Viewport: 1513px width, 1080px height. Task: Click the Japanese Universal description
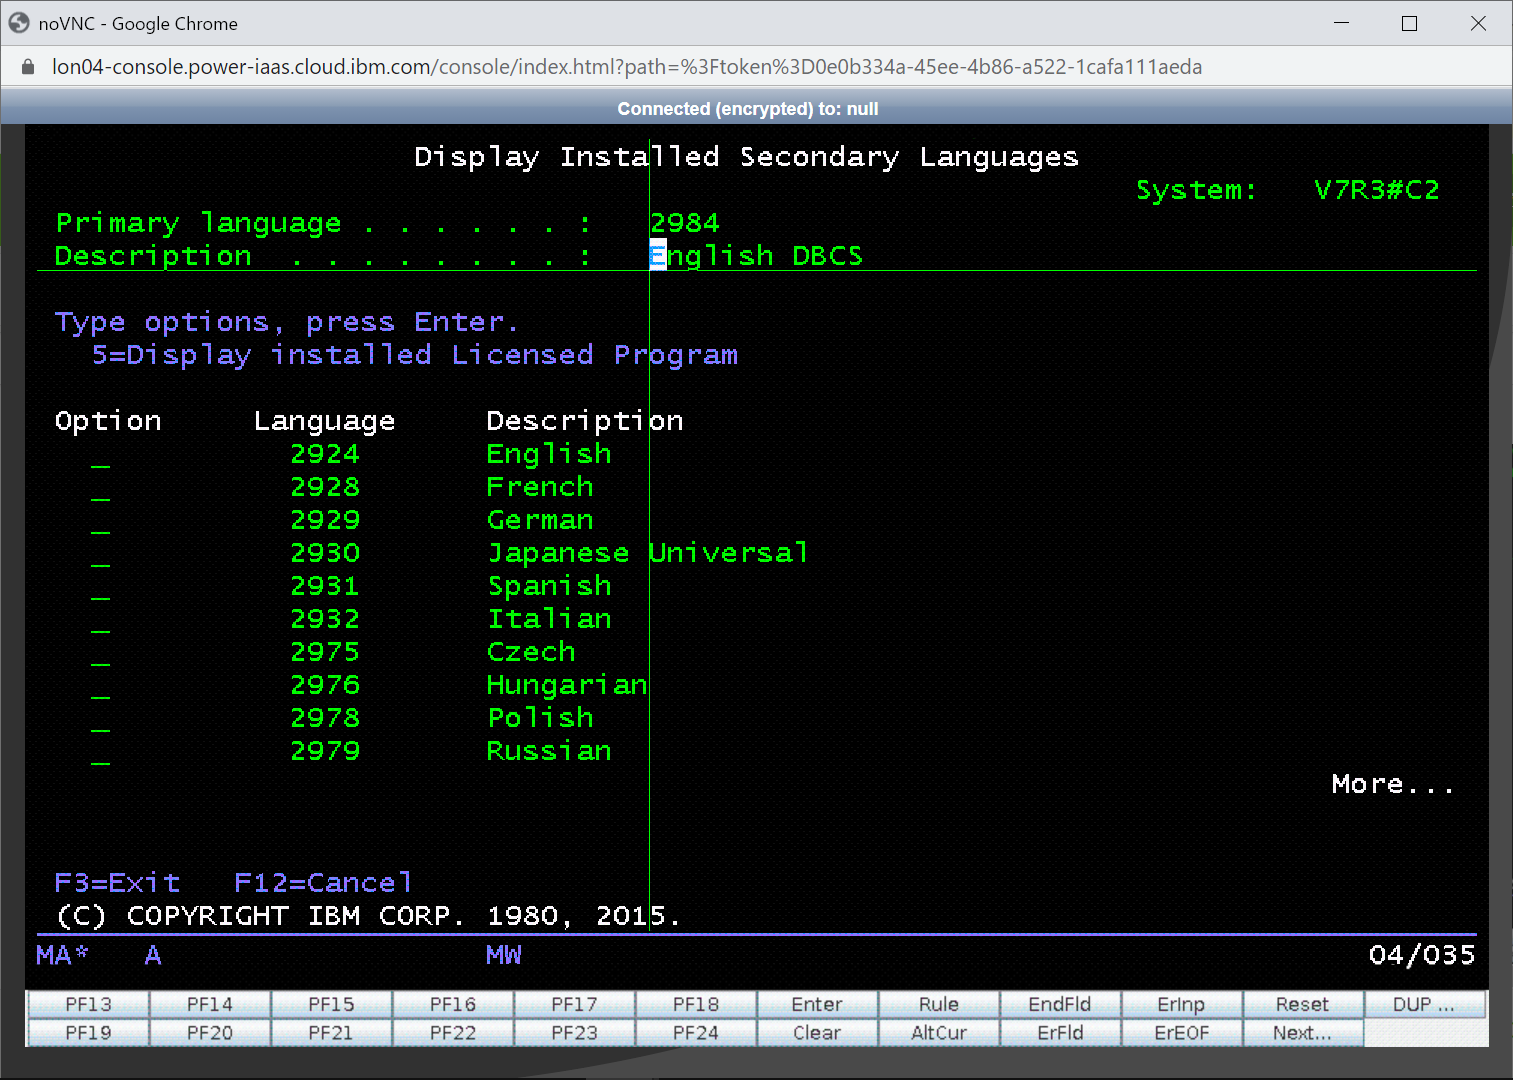pyautogui.click(x=647, y=553)
